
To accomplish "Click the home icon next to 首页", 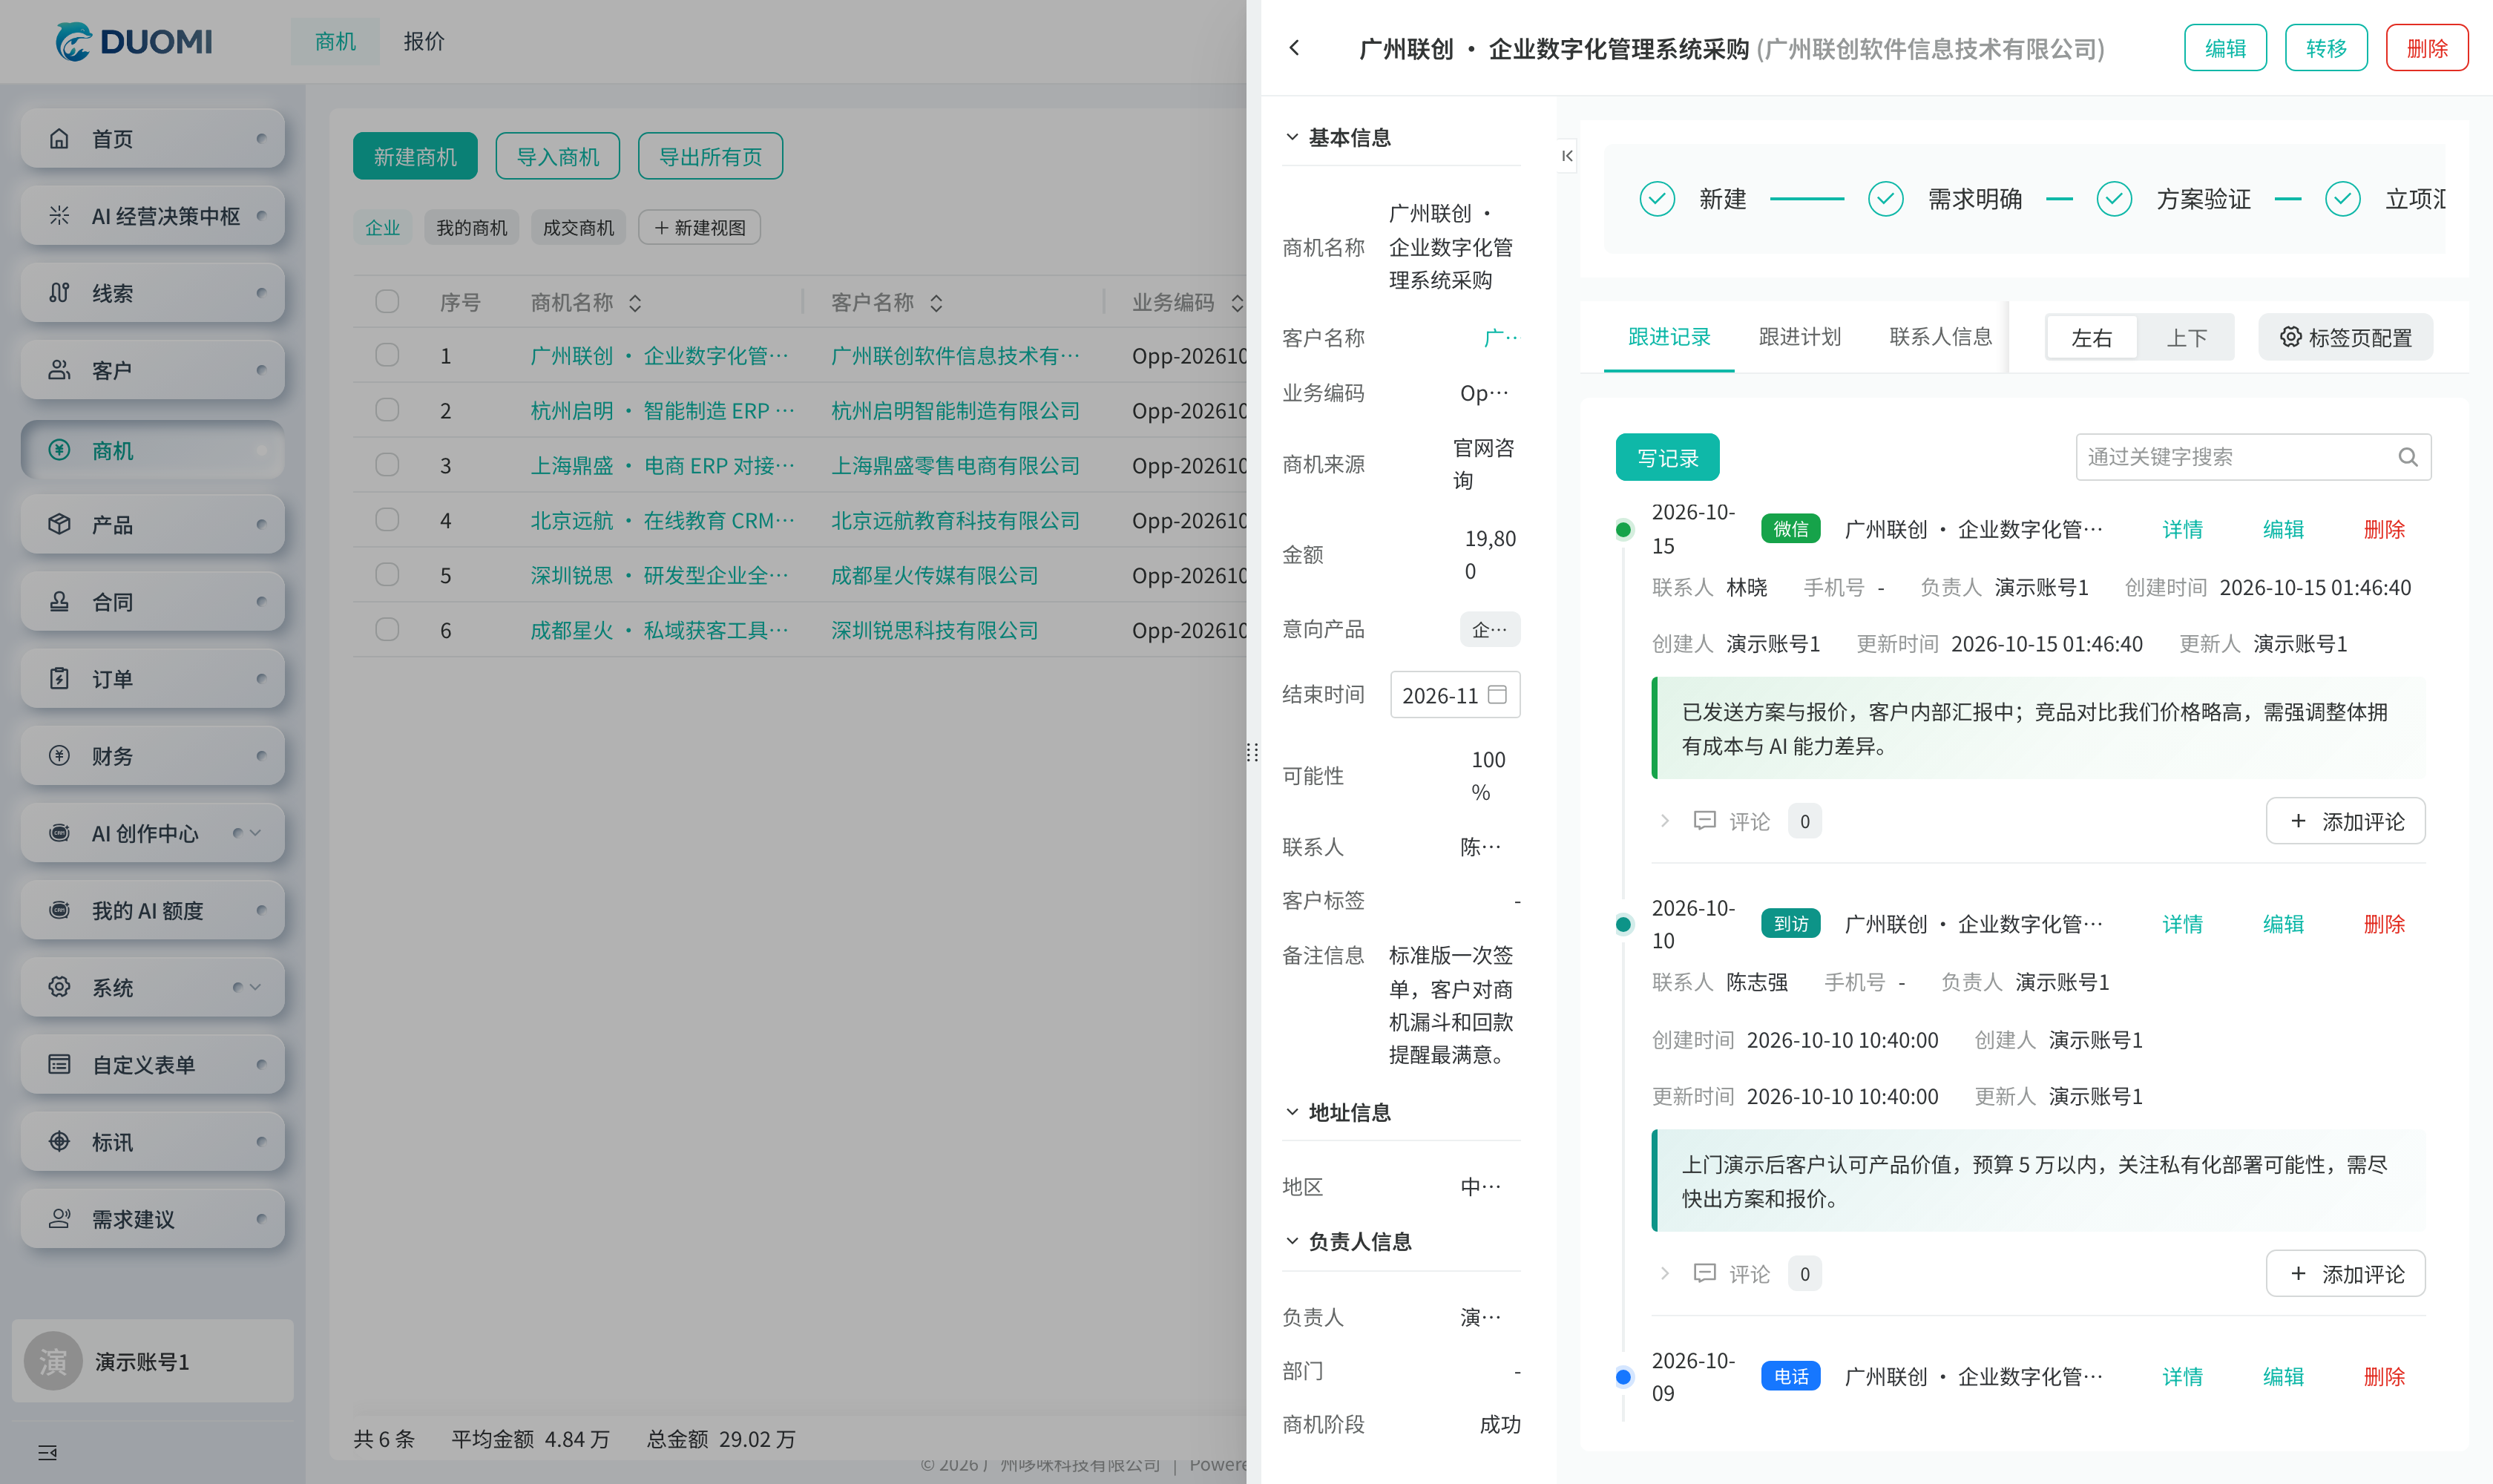I will point(59,138).
